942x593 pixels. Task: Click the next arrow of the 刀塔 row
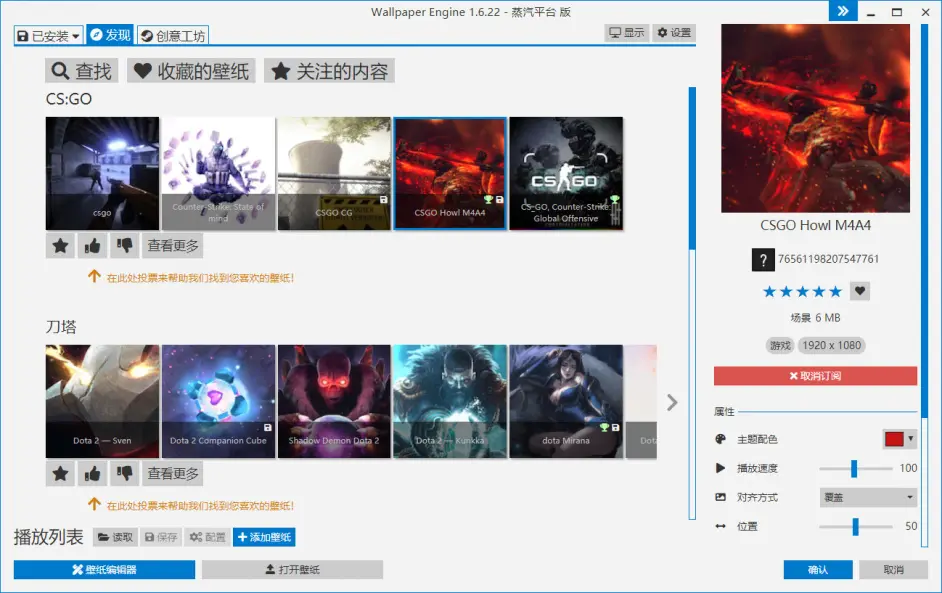pos(672,402)
